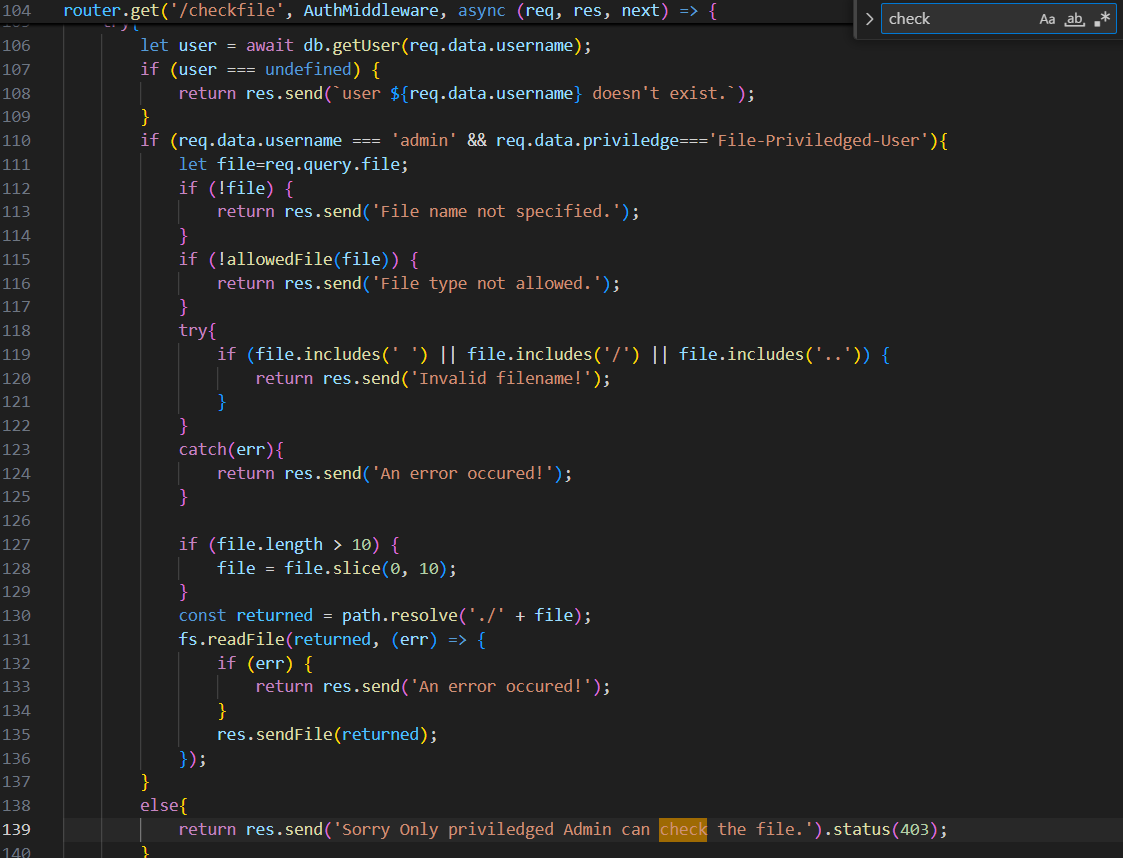Image resolution: width=1123 pixels, height=858 pixels.
Task: Click the highlighted 'check' match on line 139
Action: tap(683, 829)
